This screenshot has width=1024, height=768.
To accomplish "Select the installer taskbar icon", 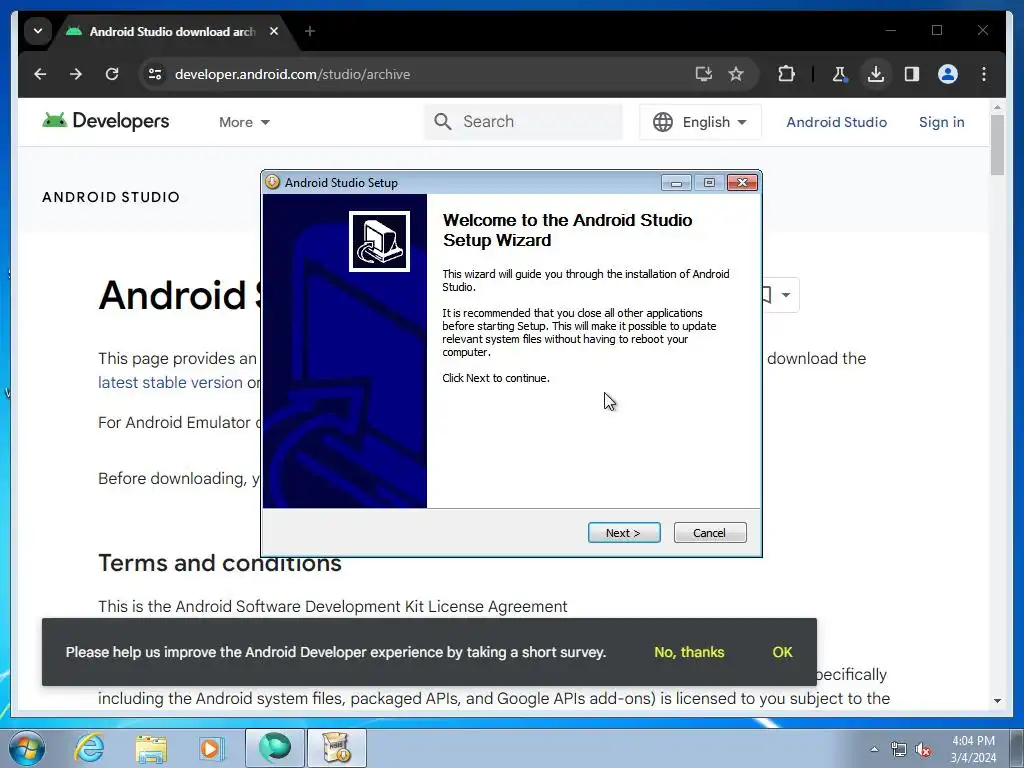I will [x=337, y=748].
